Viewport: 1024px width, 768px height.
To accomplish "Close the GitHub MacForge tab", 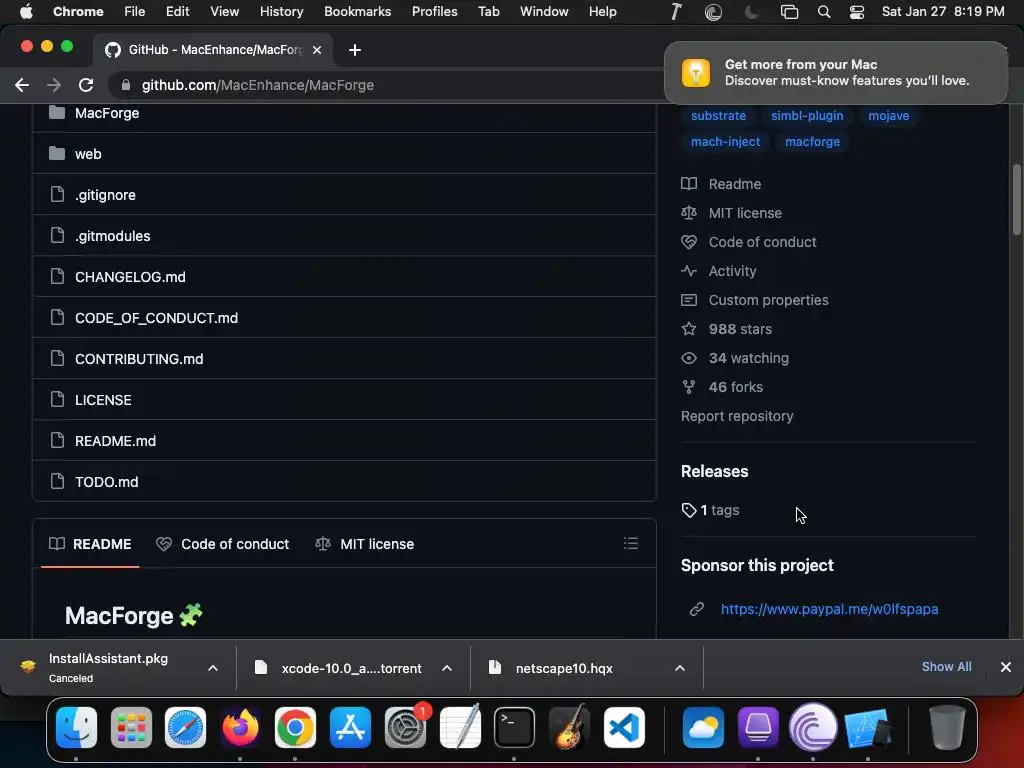I will coord(317,50).
